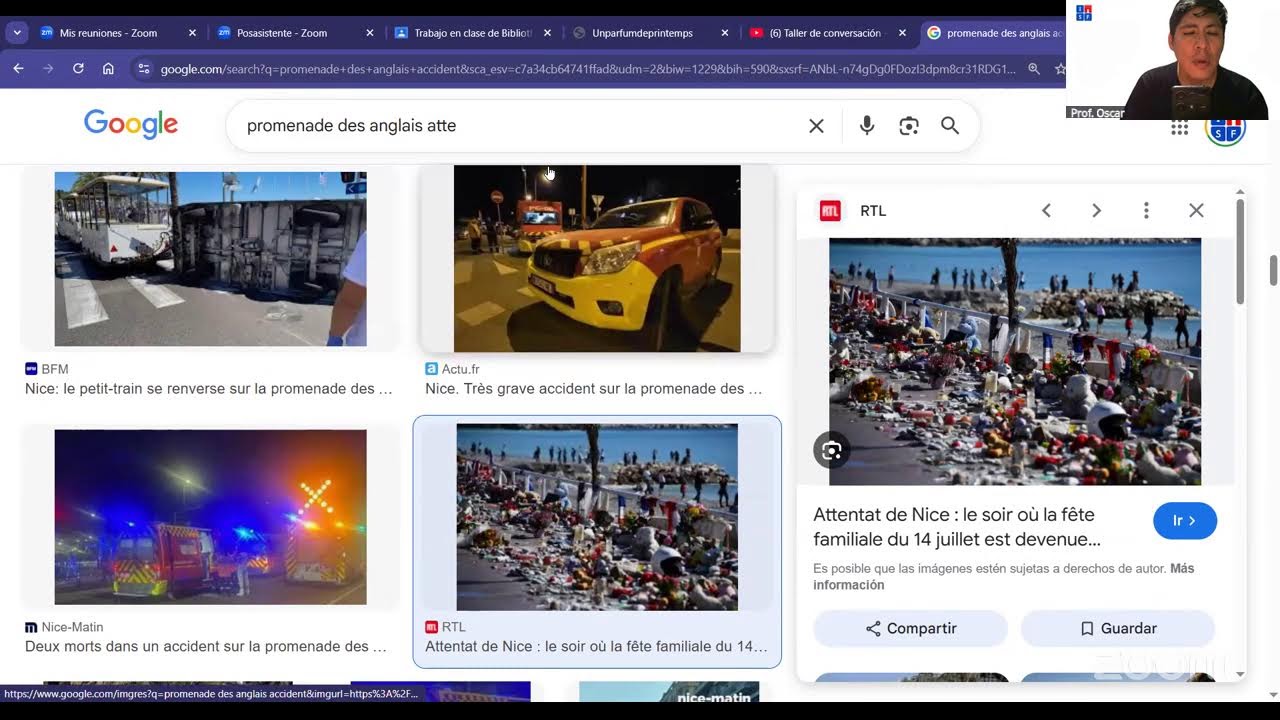Click the address bar URL

588,69
